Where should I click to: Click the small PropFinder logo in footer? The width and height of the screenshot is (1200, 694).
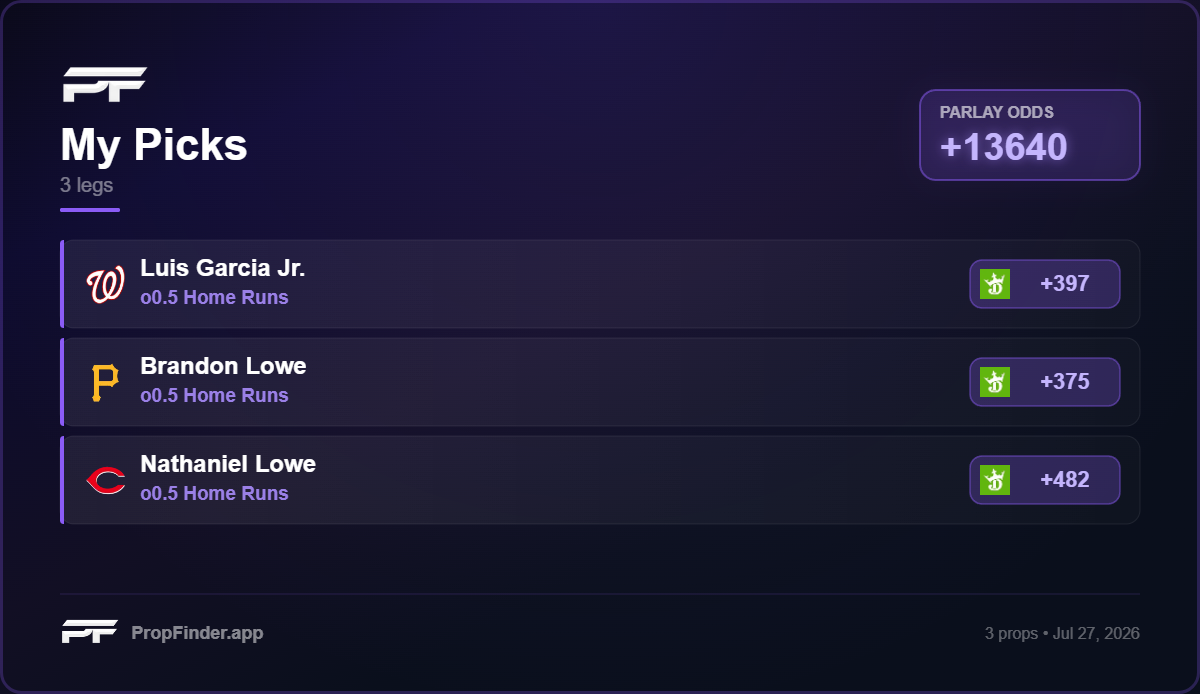(90, 632)
